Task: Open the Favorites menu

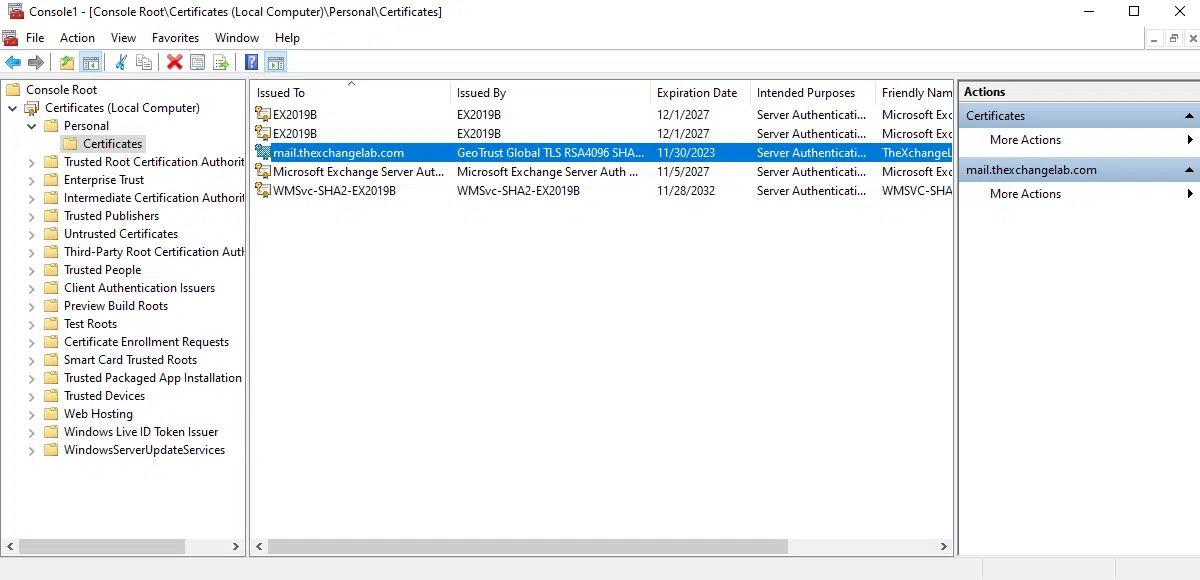Action: [175, 38]
